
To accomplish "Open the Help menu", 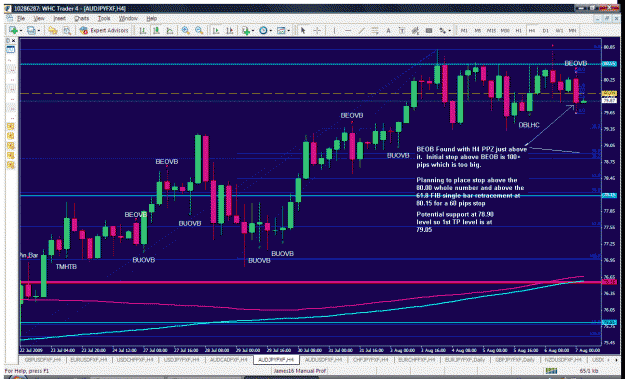I will coord(151,19).
